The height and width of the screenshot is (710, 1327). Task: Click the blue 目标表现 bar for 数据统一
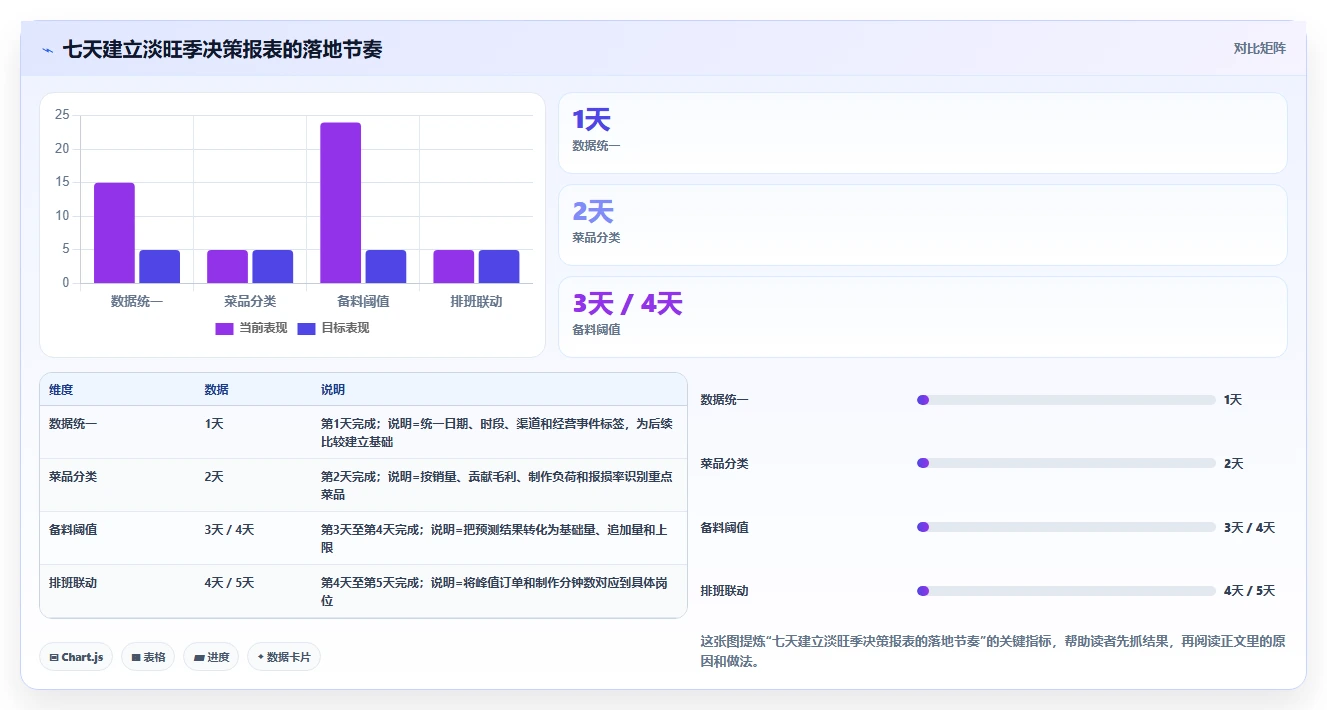click(x=160, y=266)
